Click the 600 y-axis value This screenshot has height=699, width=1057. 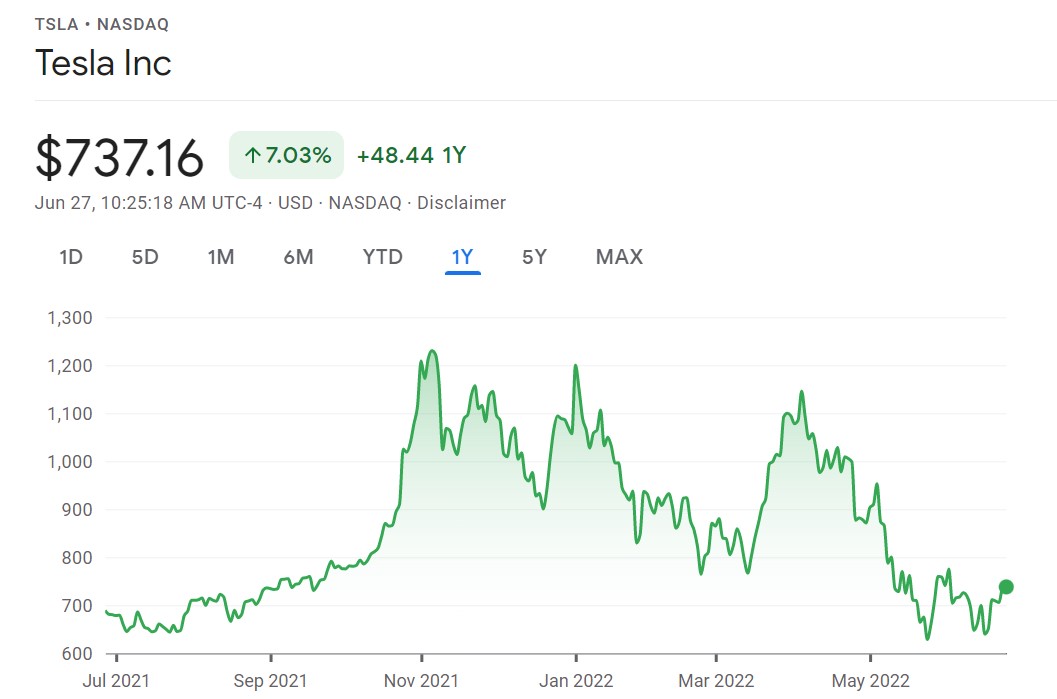pos(77,653)
